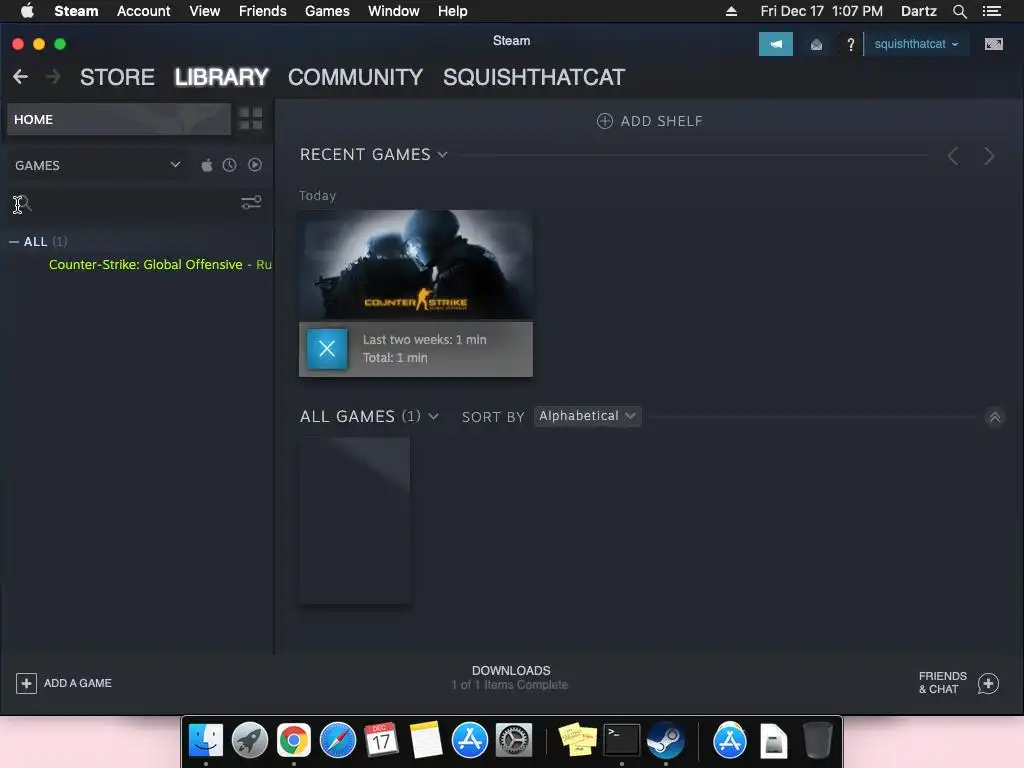Open Launchpad from the dock
The image size is (1024, 768).
(x=250, y=741)
